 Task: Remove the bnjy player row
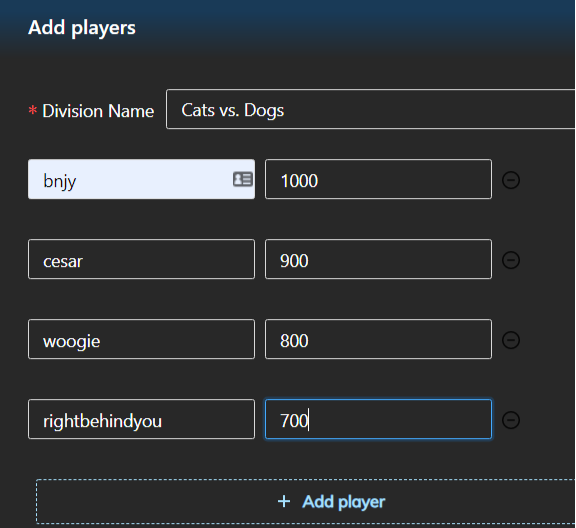pyautogui.click(x=511, y=180)
